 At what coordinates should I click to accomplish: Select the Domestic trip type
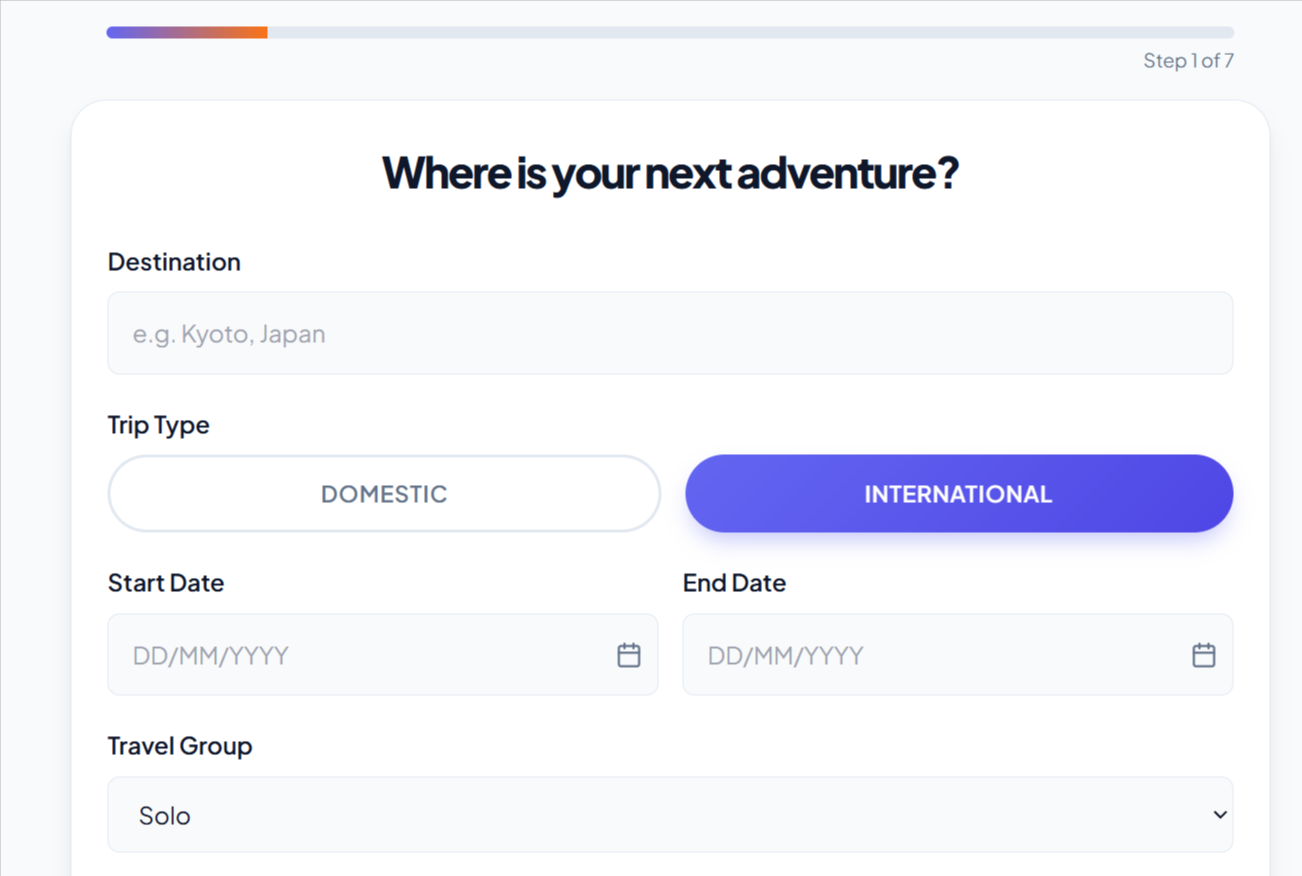click(384, 494)
